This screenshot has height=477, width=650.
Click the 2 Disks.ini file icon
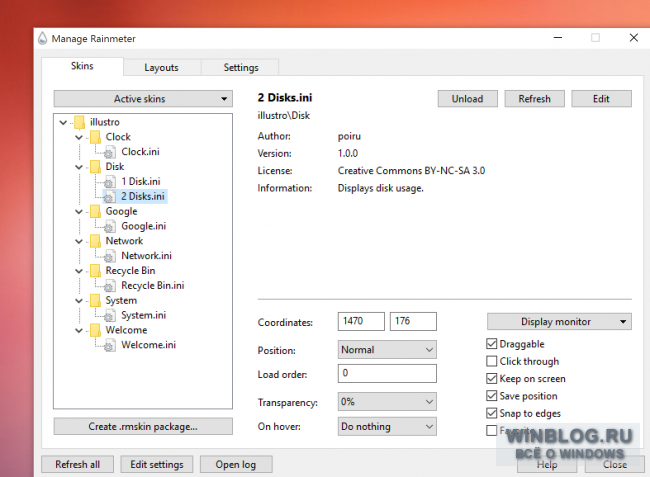tap(109, 196)
